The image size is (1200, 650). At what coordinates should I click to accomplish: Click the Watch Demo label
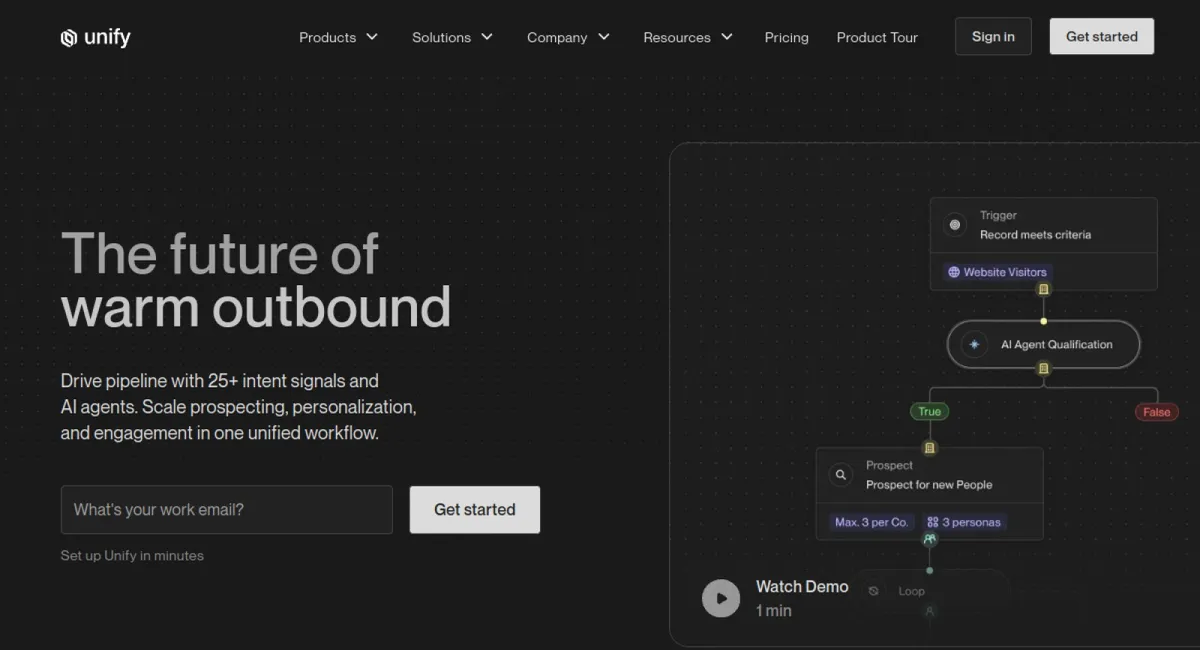coord(802,587)
